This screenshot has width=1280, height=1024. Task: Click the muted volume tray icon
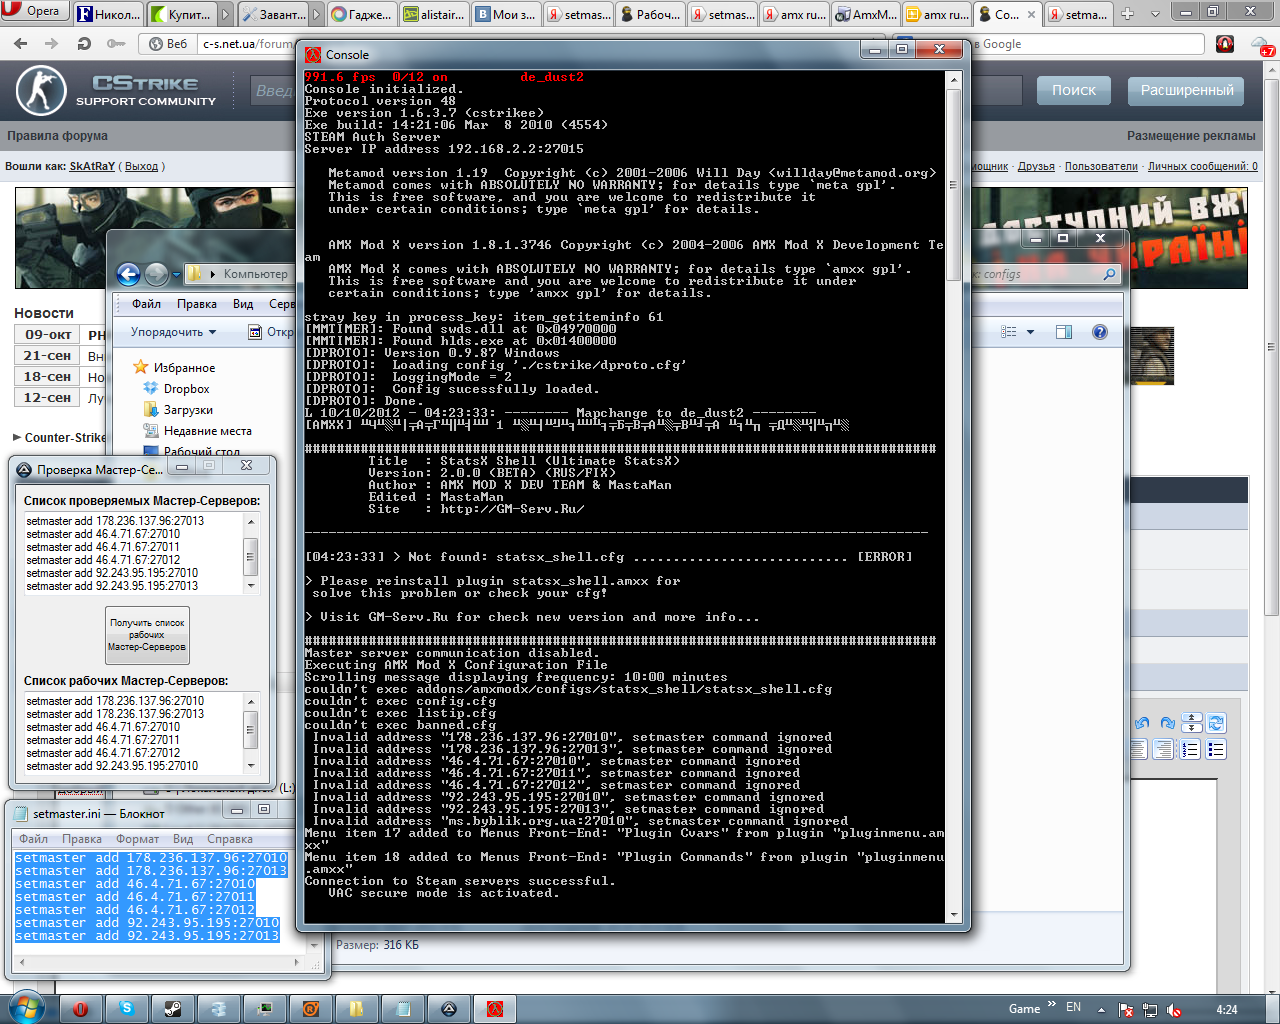(x=1174, y=1010)
